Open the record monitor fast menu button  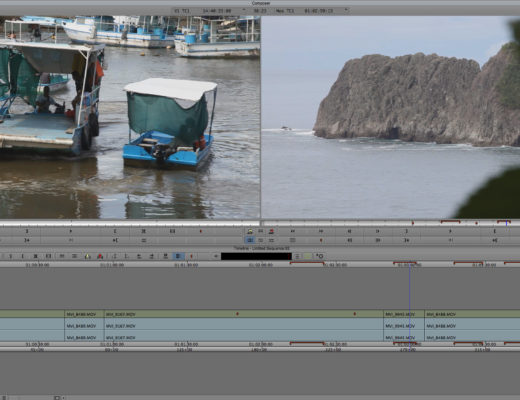pyautogui.click(x=292, y=240)
